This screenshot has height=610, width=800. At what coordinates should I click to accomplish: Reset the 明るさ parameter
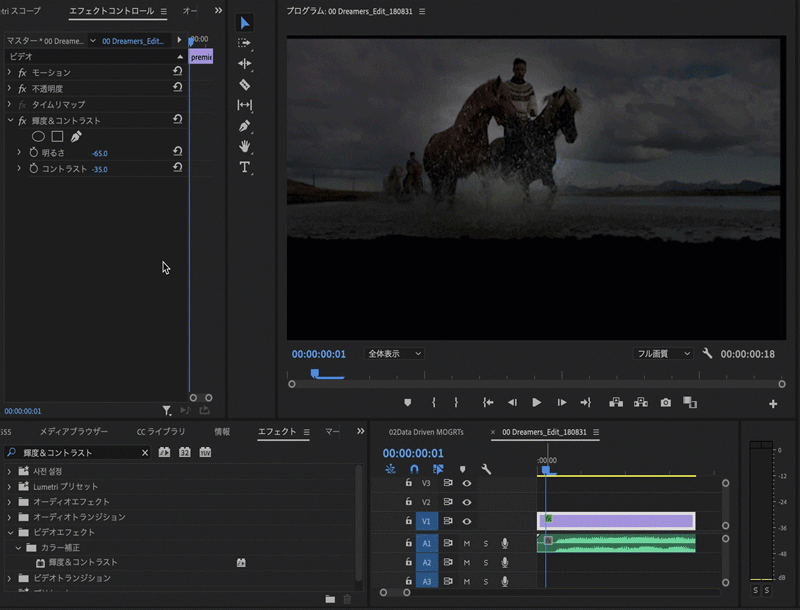[177, 153]
